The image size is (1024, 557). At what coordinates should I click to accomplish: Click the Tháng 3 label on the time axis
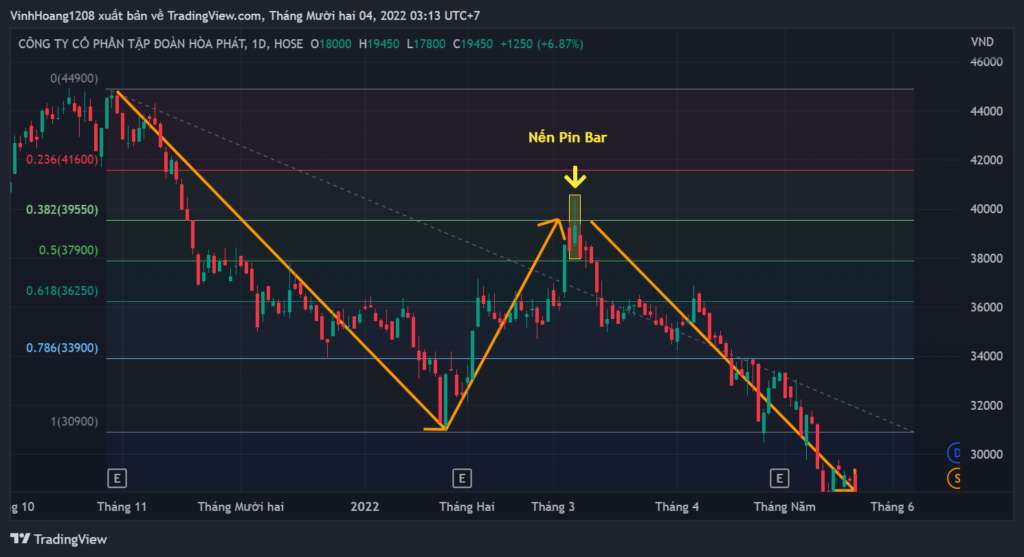pos(553,507)
